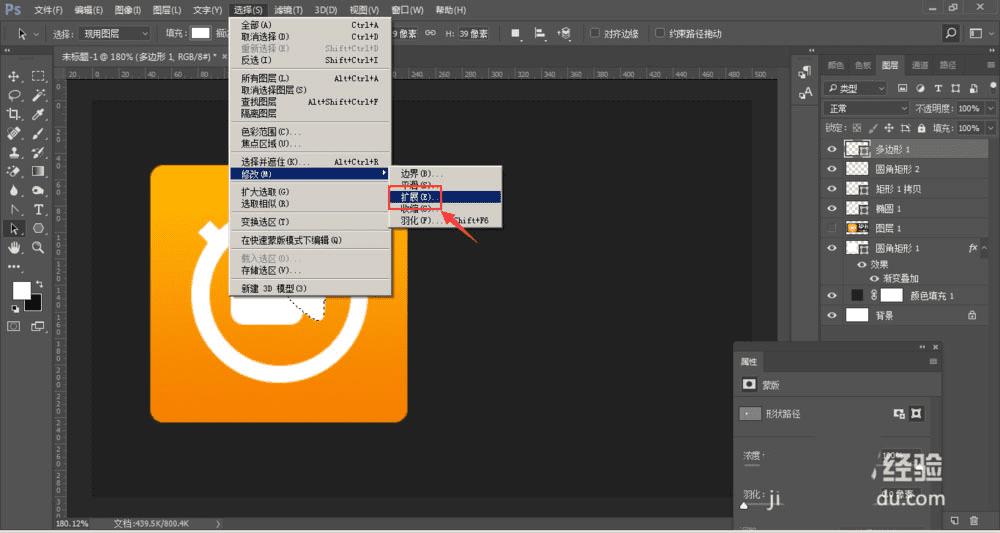Screen dimensions: 1000x533
Task: Activate the Zoom tool in toolbar
Action: [38, 247]
